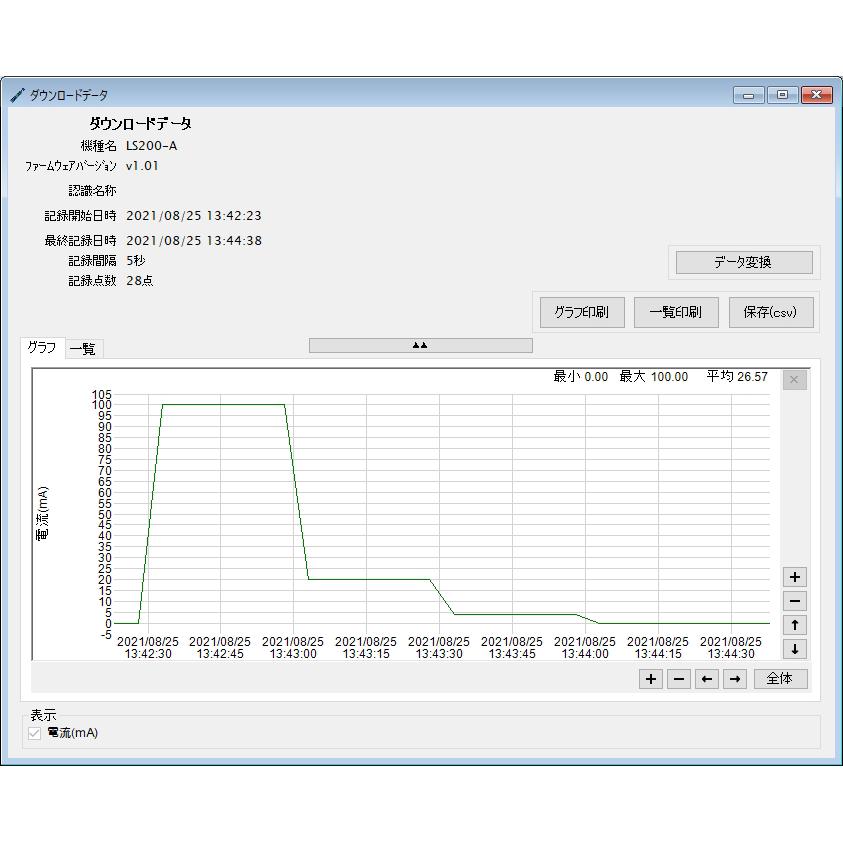Click the データ変換 button
The width and height of the screenshot is (843, 843).
click(x=744, y=262)
